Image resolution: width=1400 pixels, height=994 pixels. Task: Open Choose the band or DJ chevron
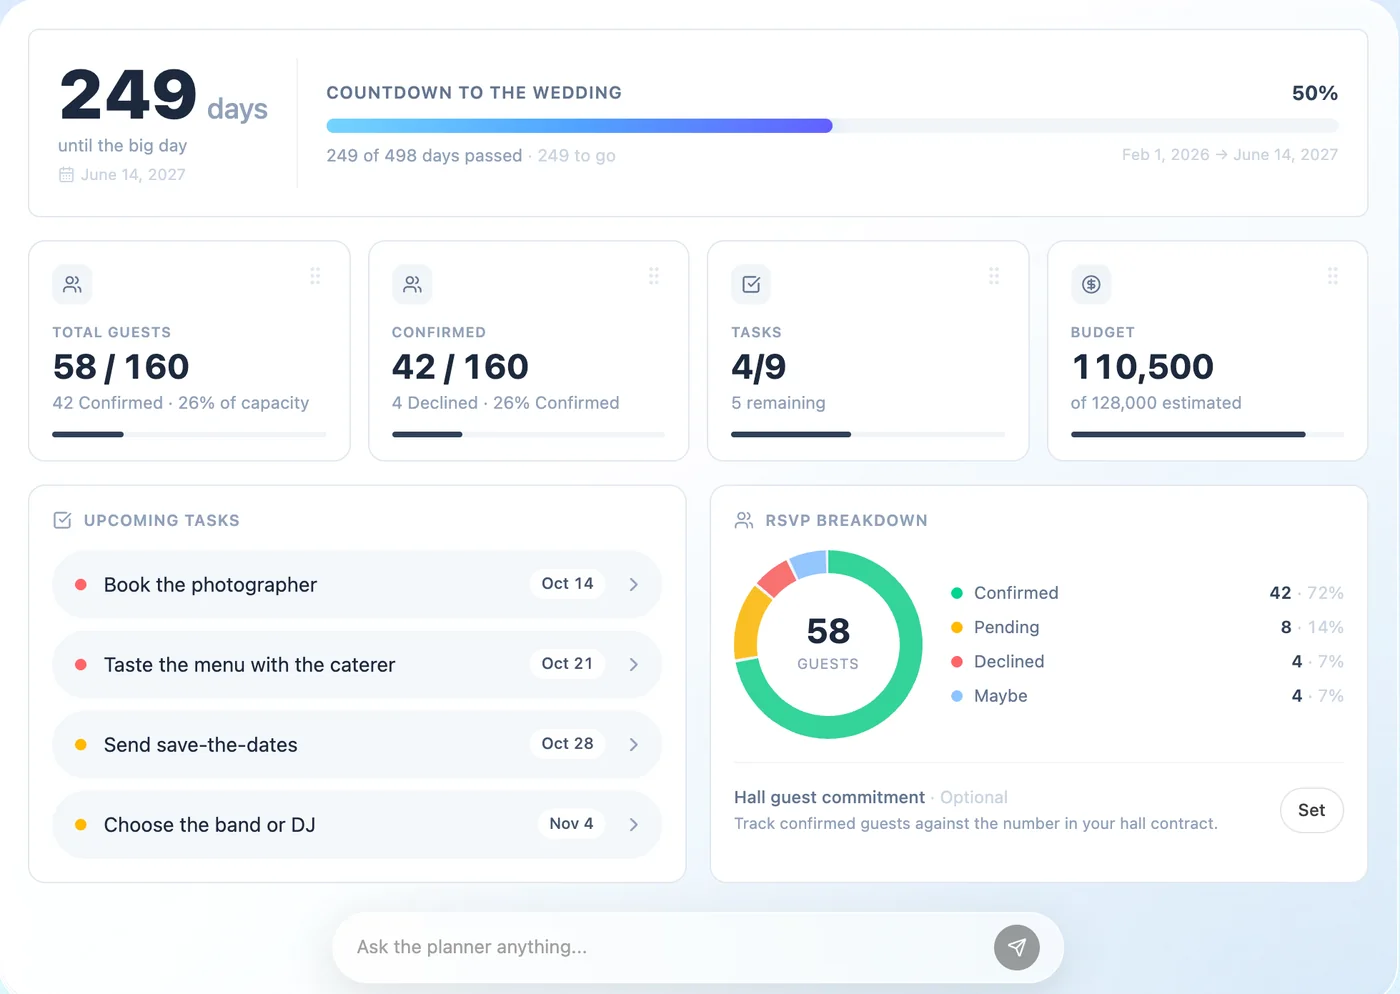click(634, 824)
